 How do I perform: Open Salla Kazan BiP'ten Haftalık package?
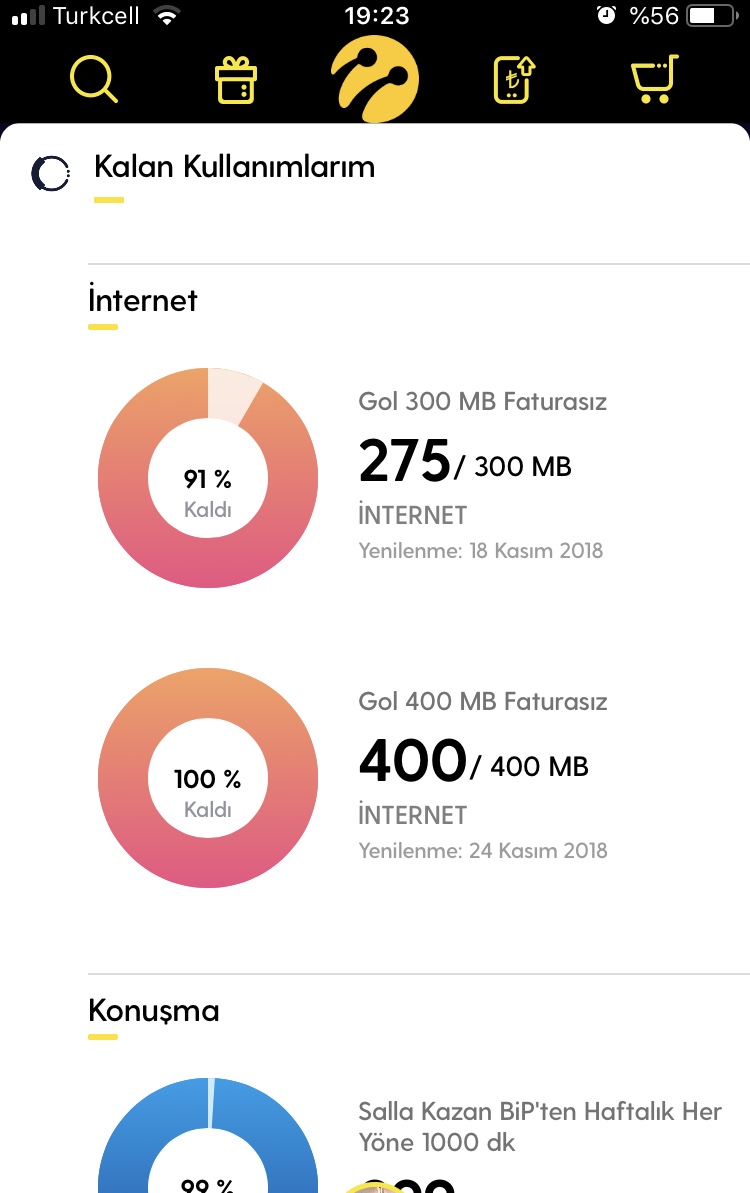click(539, 1126)
